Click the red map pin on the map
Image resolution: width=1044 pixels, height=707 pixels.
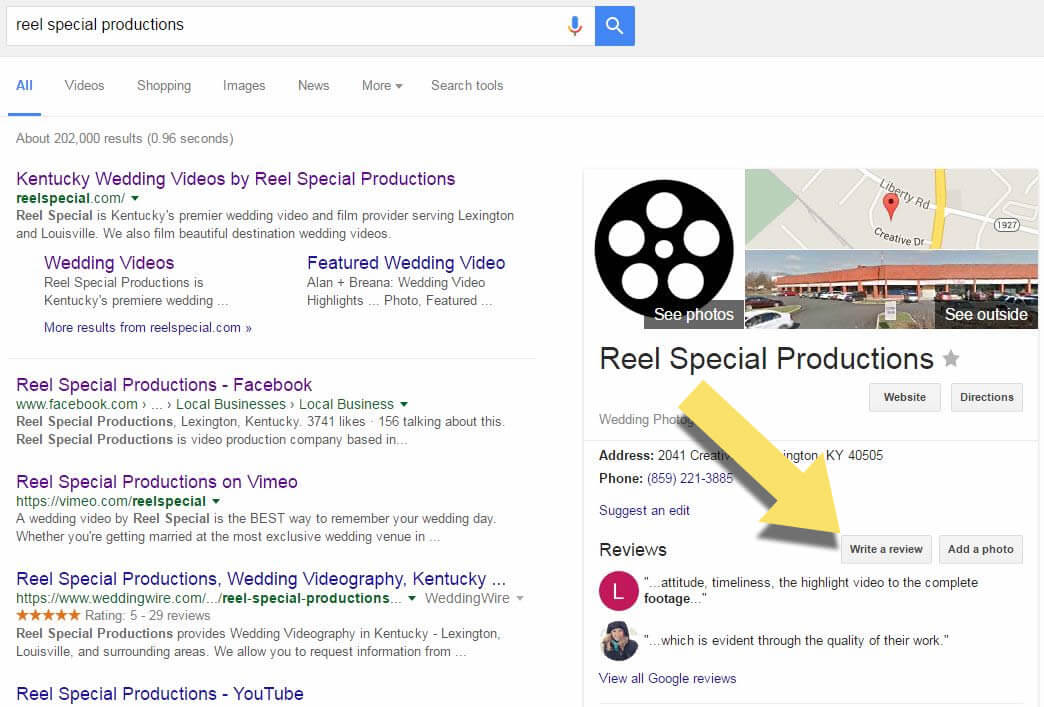click(x=890, y=206)
